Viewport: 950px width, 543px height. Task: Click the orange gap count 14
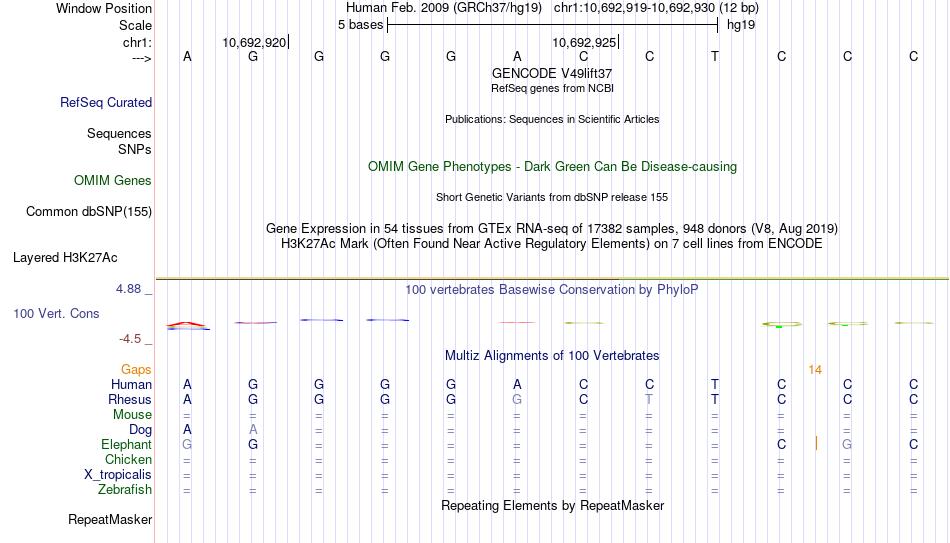click(815, 370)
